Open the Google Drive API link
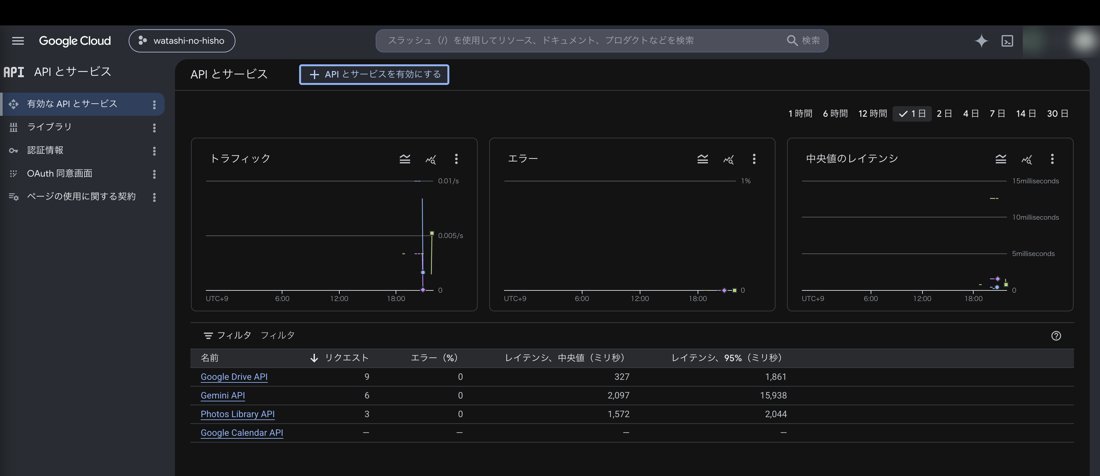 (x=234, y=377)
